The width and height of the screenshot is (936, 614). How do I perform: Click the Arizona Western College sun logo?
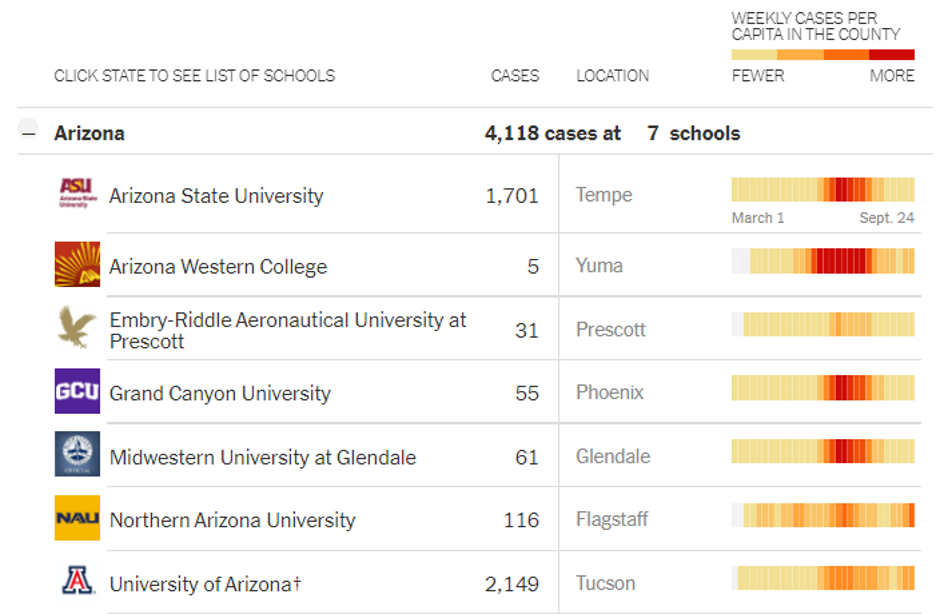pos(77,264)
